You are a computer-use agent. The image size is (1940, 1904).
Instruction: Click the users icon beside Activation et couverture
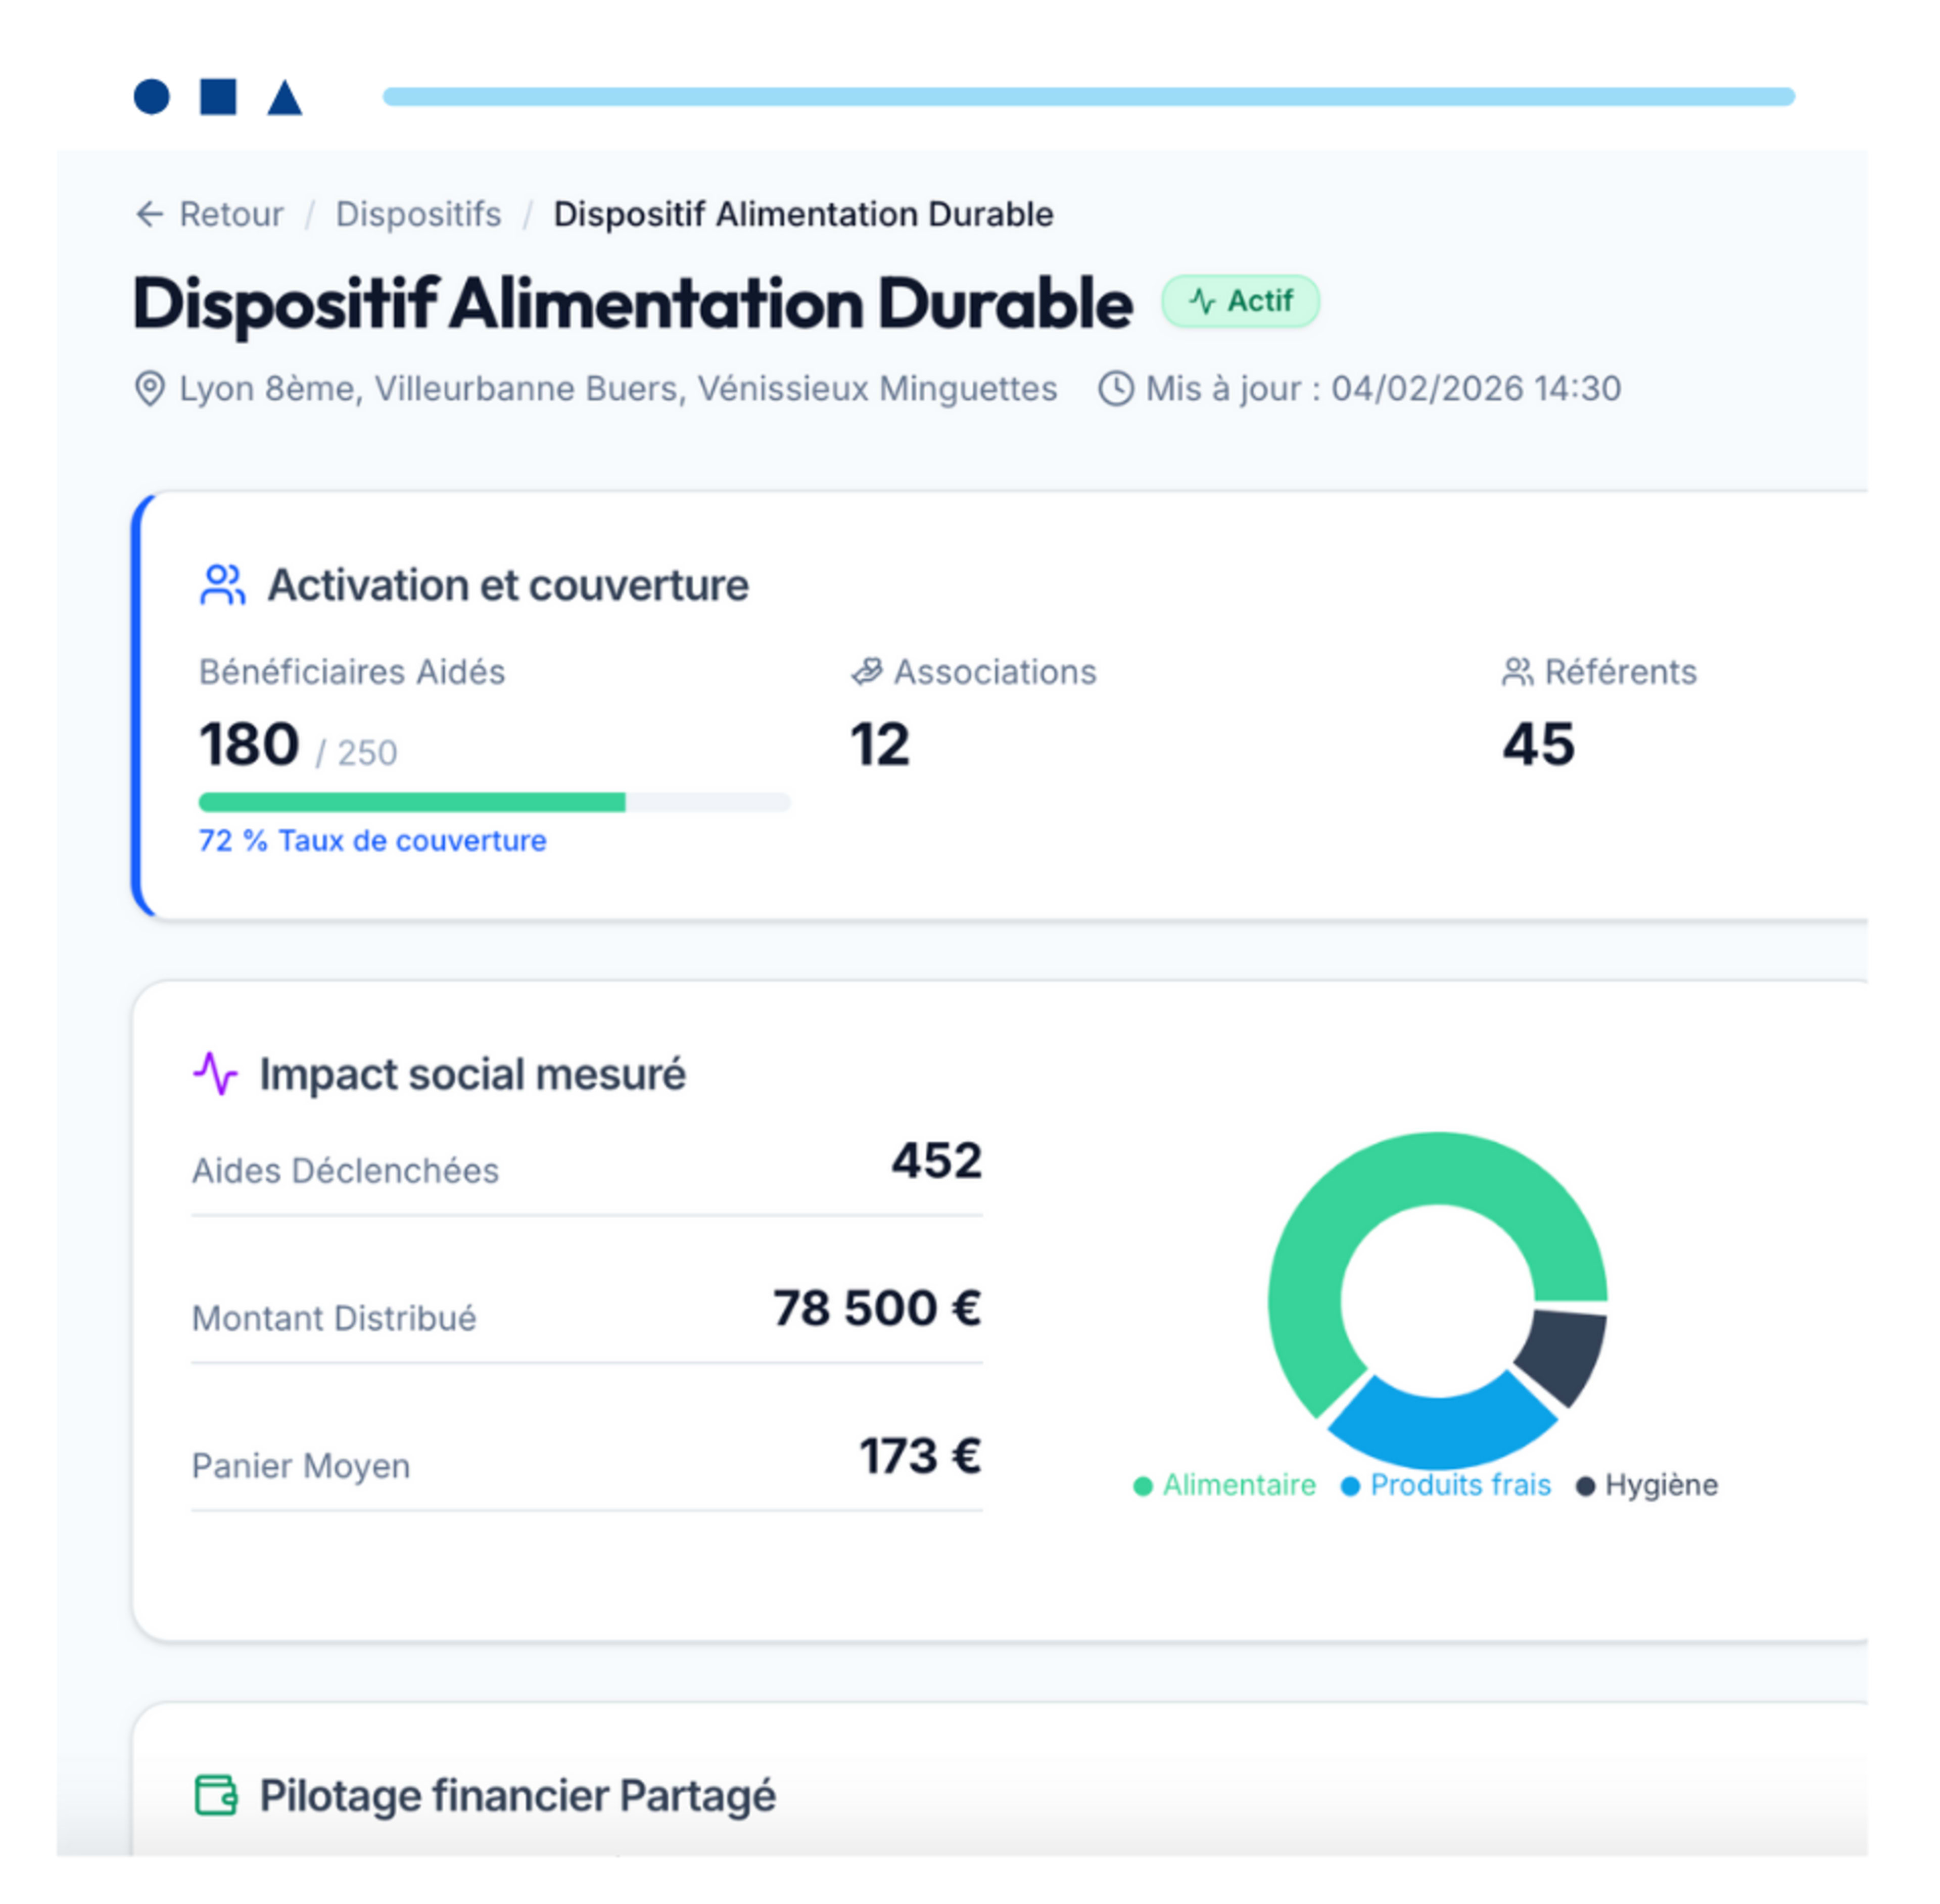(x=222, y=585)
